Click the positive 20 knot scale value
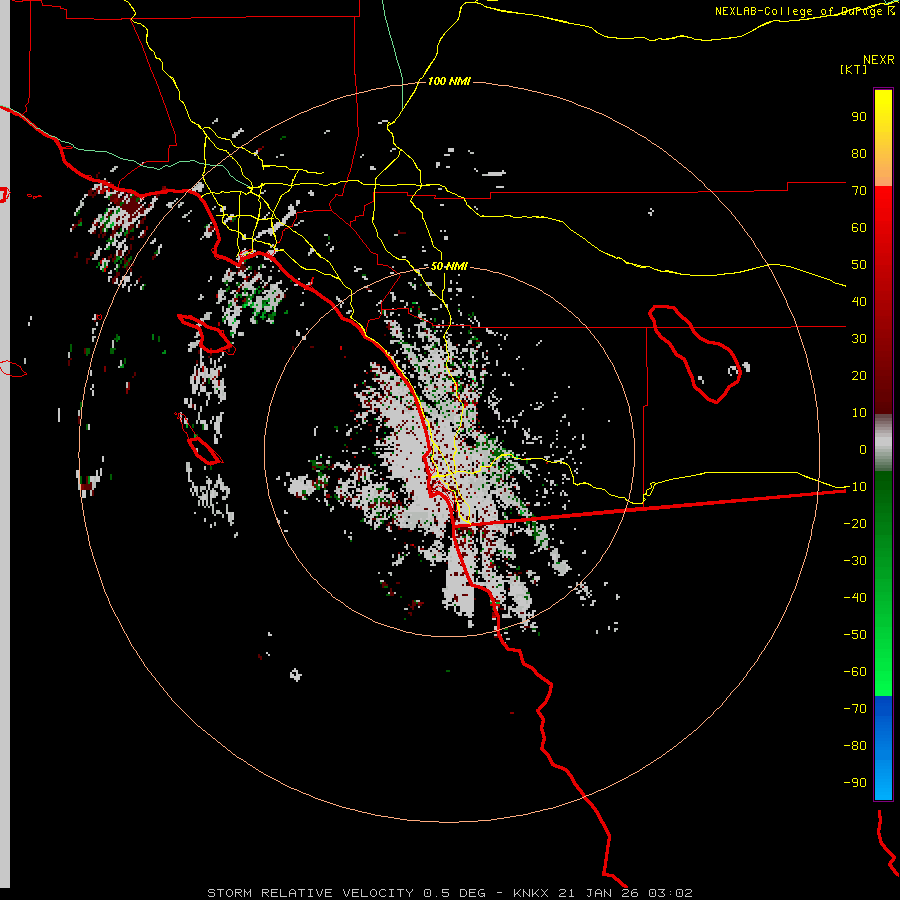This screenshot has width=900, height=900. click(859, 376)
